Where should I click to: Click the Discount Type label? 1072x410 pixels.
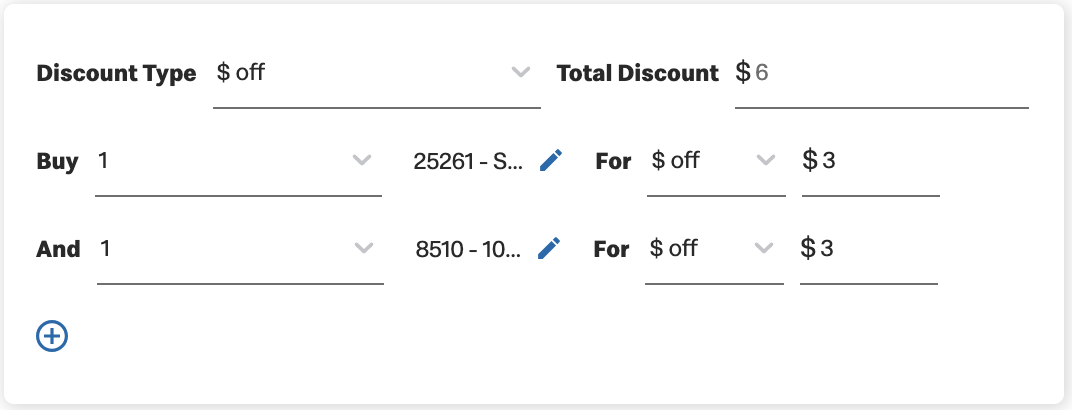(116, 73)
